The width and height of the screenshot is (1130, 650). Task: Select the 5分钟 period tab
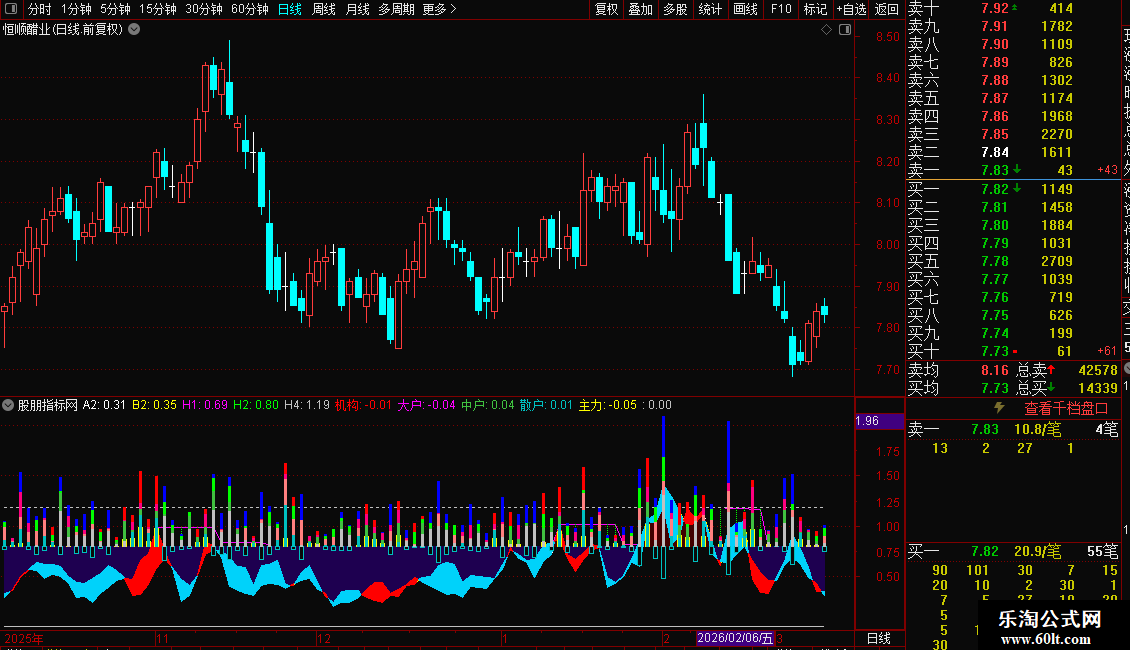point(115,9)
